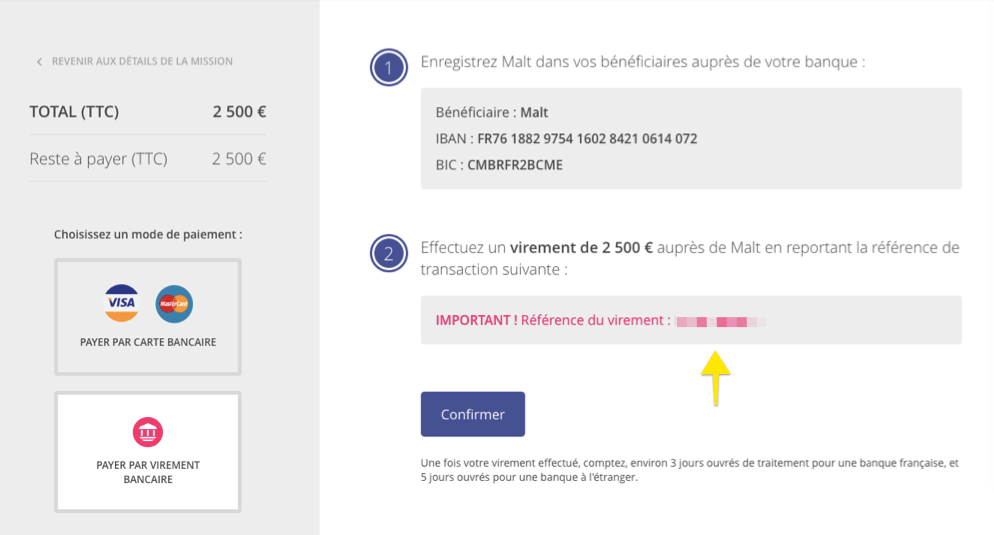
Task: Click the Reste à payer amount
Action: (238, 158)
